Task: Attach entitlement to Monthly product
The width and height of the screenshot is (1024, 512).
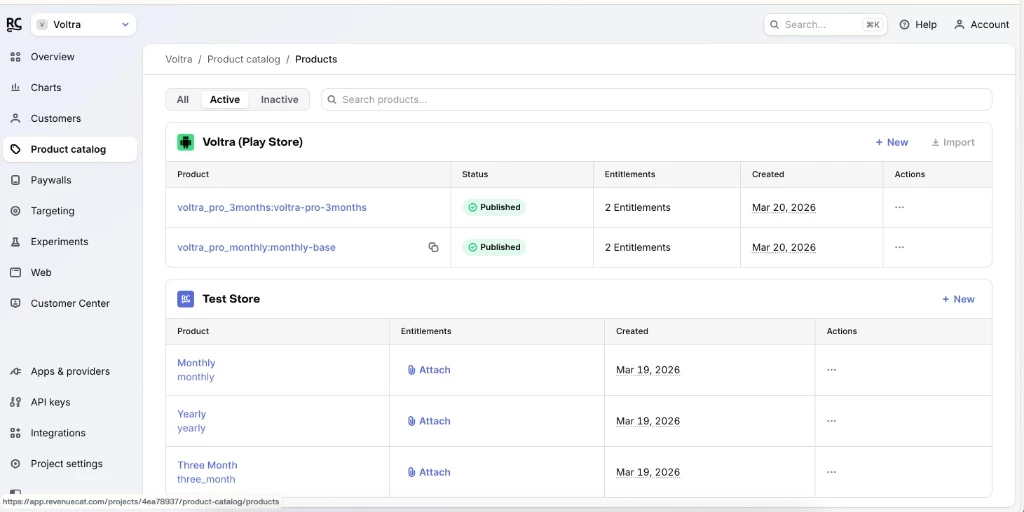Action: 429,370
